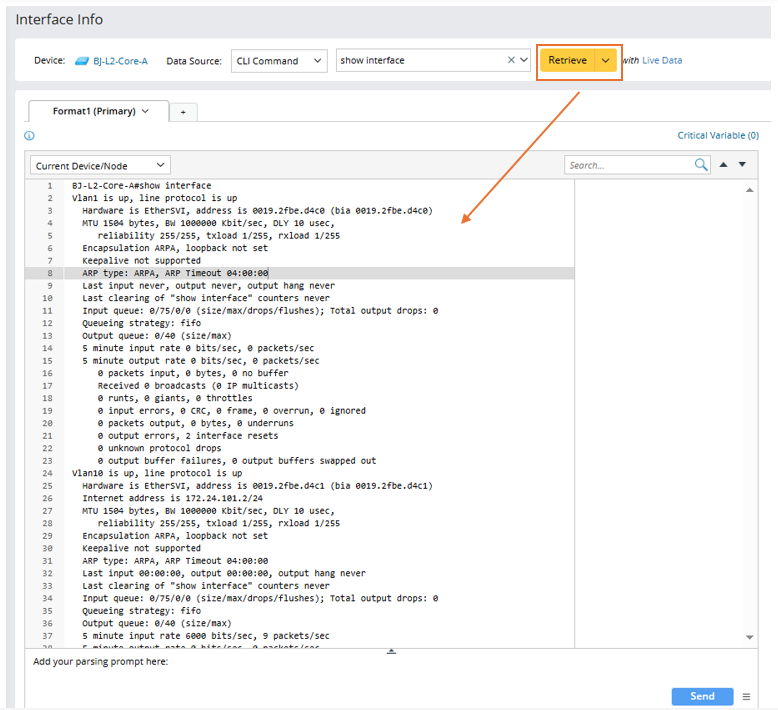The width and height of the screenshot is (778, 710).
Task: Click line 'Queueing strategy: fifo' on row 12
Action: coord(141,323)
